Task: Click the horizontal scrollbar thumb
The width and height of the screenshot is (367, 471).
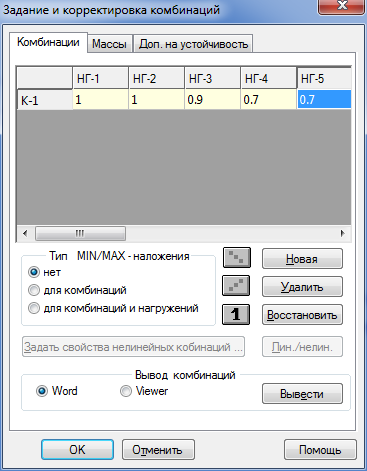Action: 80,233
